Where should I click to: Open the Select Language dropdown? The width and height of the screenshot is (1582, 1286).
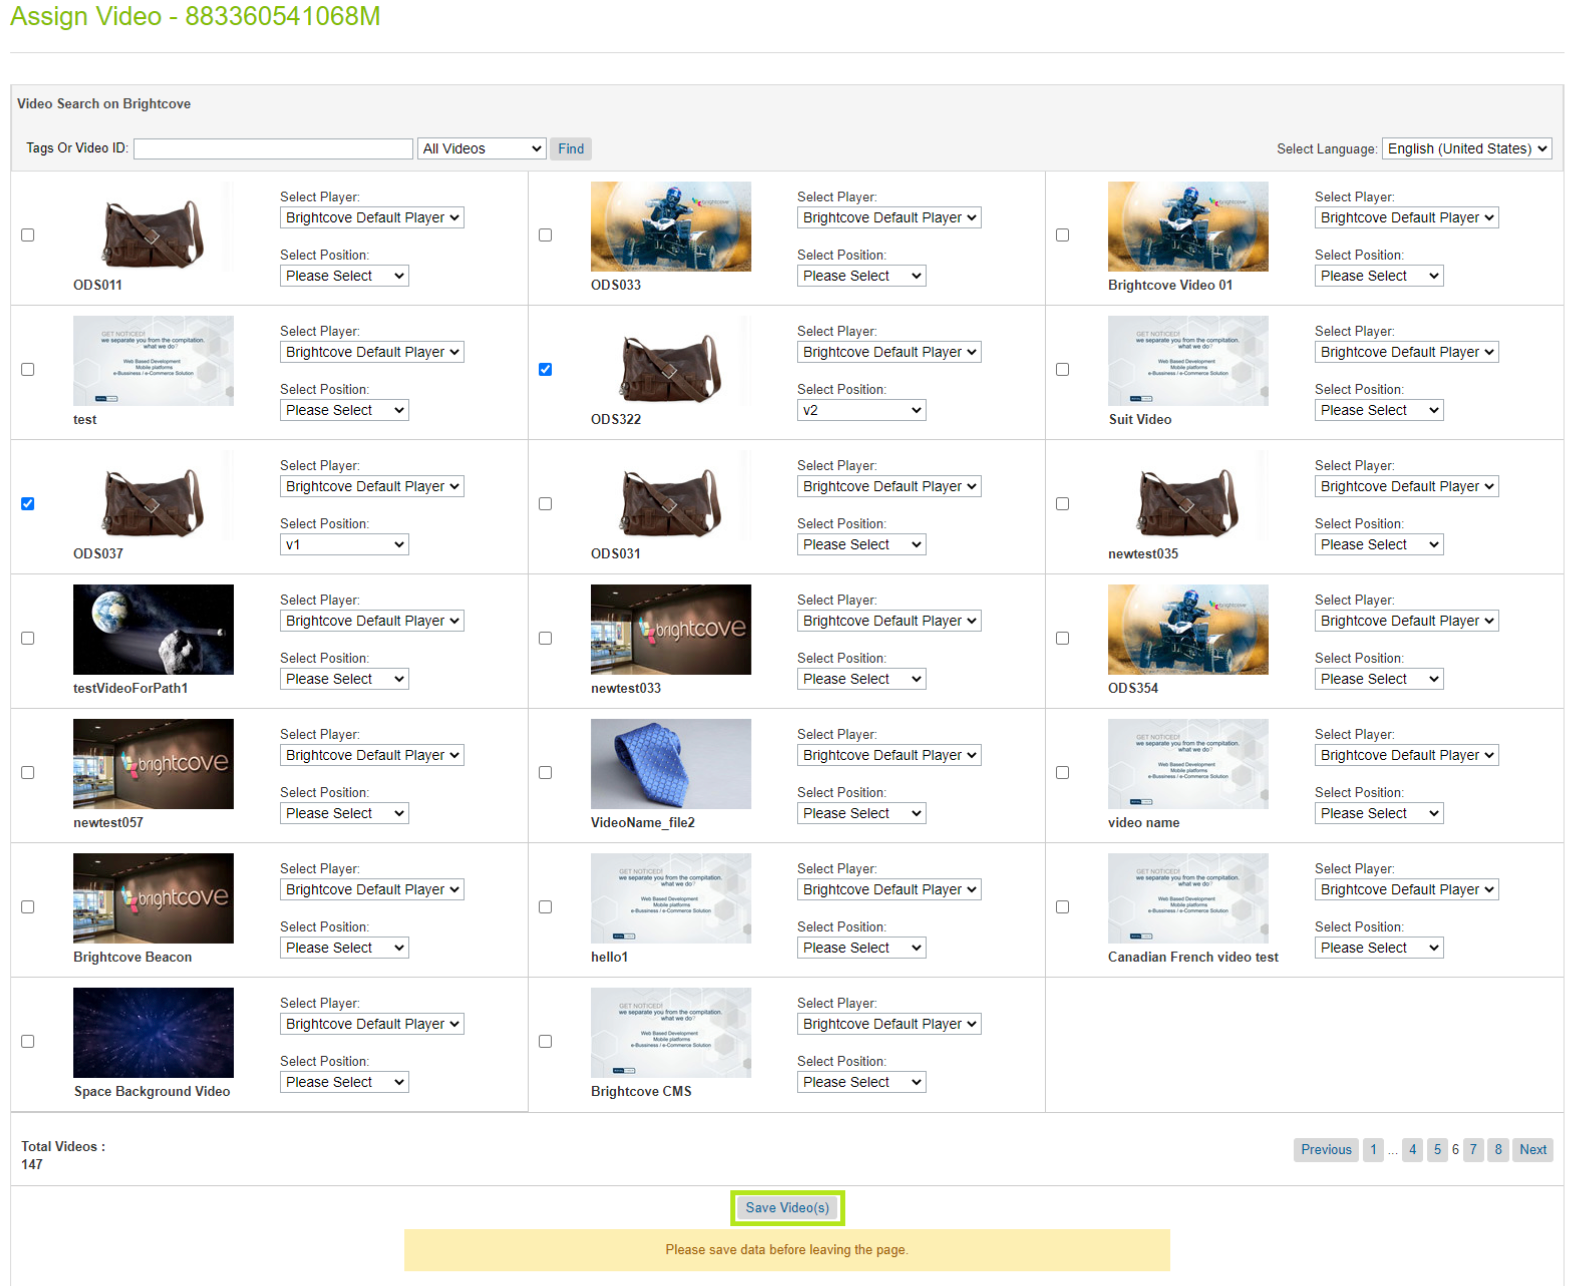click(x=1466, y=148)
